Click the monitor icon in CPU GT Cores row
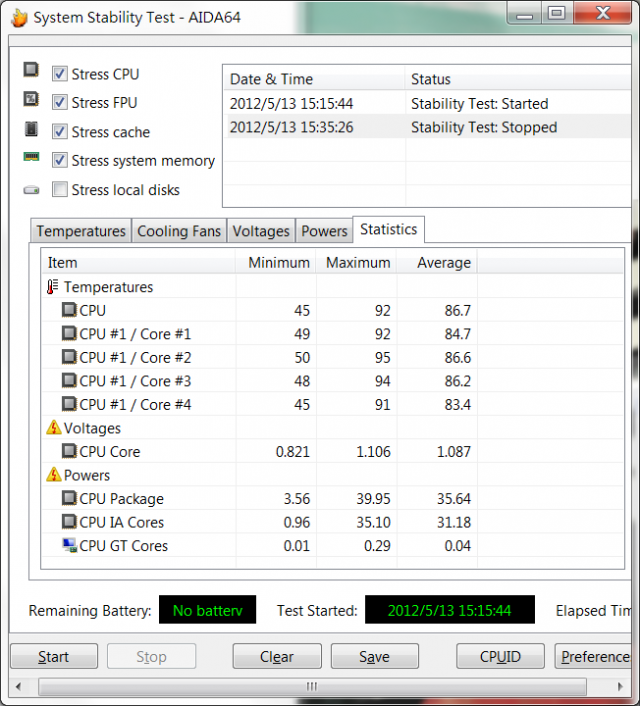 tap(69, 546)
